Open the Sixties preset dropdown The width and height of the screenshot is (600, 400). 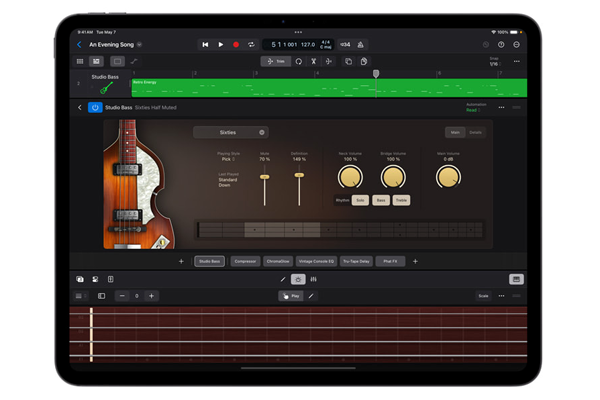click(x=230, y=132)
